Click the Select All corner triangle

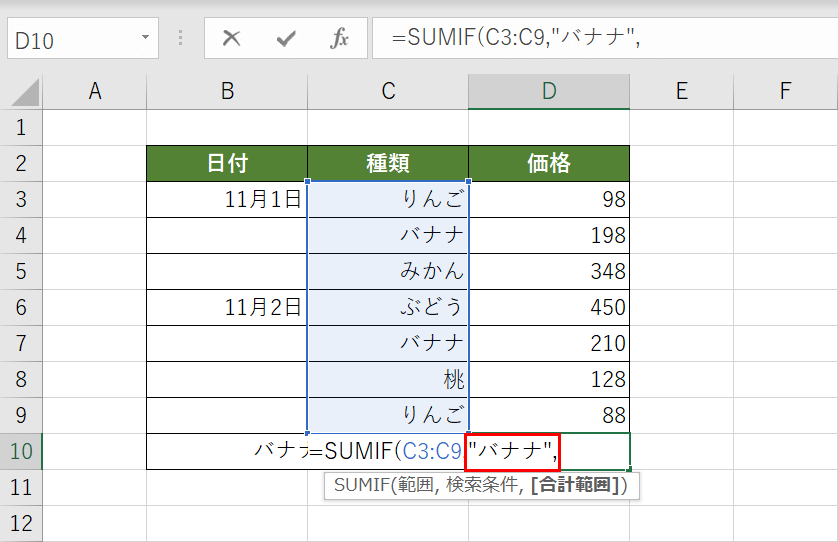[x=24, y=93]
